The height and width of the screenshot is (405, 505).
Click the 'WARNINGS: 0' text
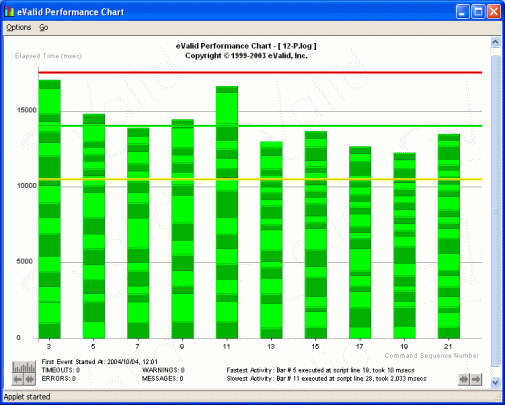[x=163, y=370]
